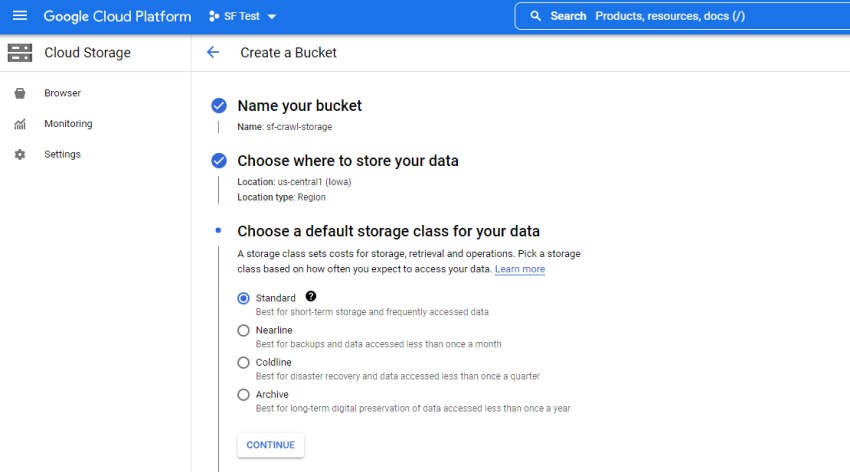Select the Nearline storage class
850x472 pixels.
click(243, 330)
